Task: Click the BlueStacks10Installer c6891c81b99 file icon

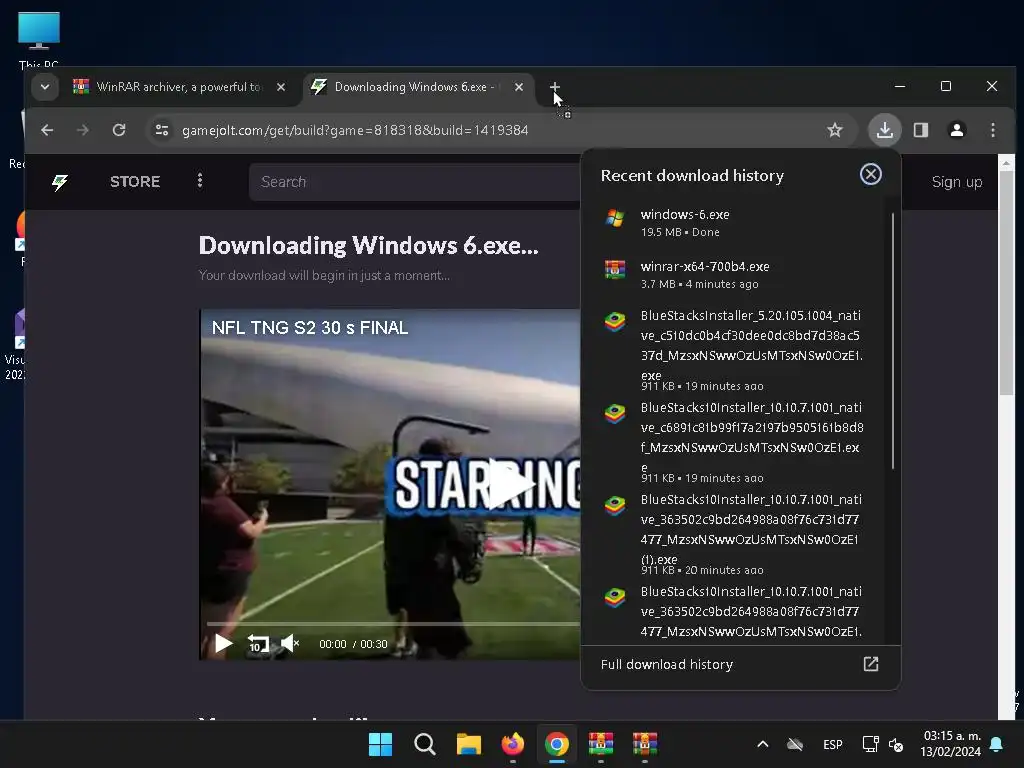Action: 615,413
